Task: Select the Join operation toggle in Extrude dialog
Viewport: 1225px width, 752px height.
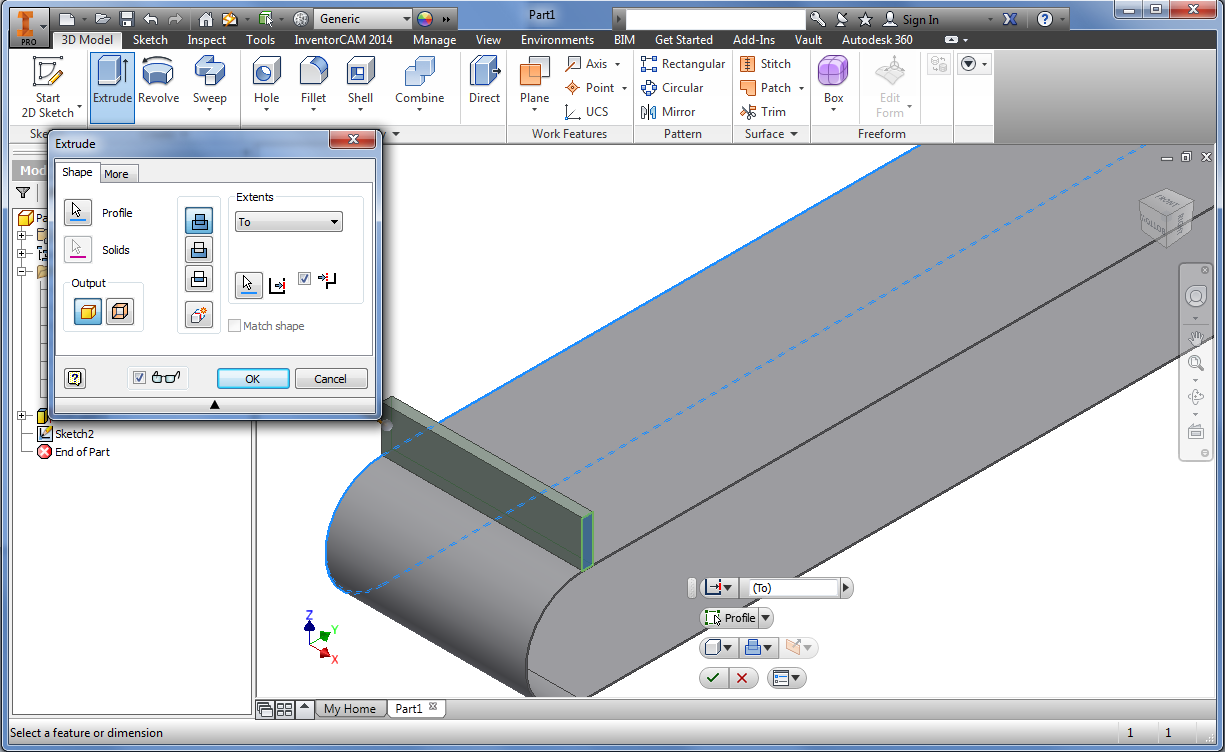Action: point(199,221)
